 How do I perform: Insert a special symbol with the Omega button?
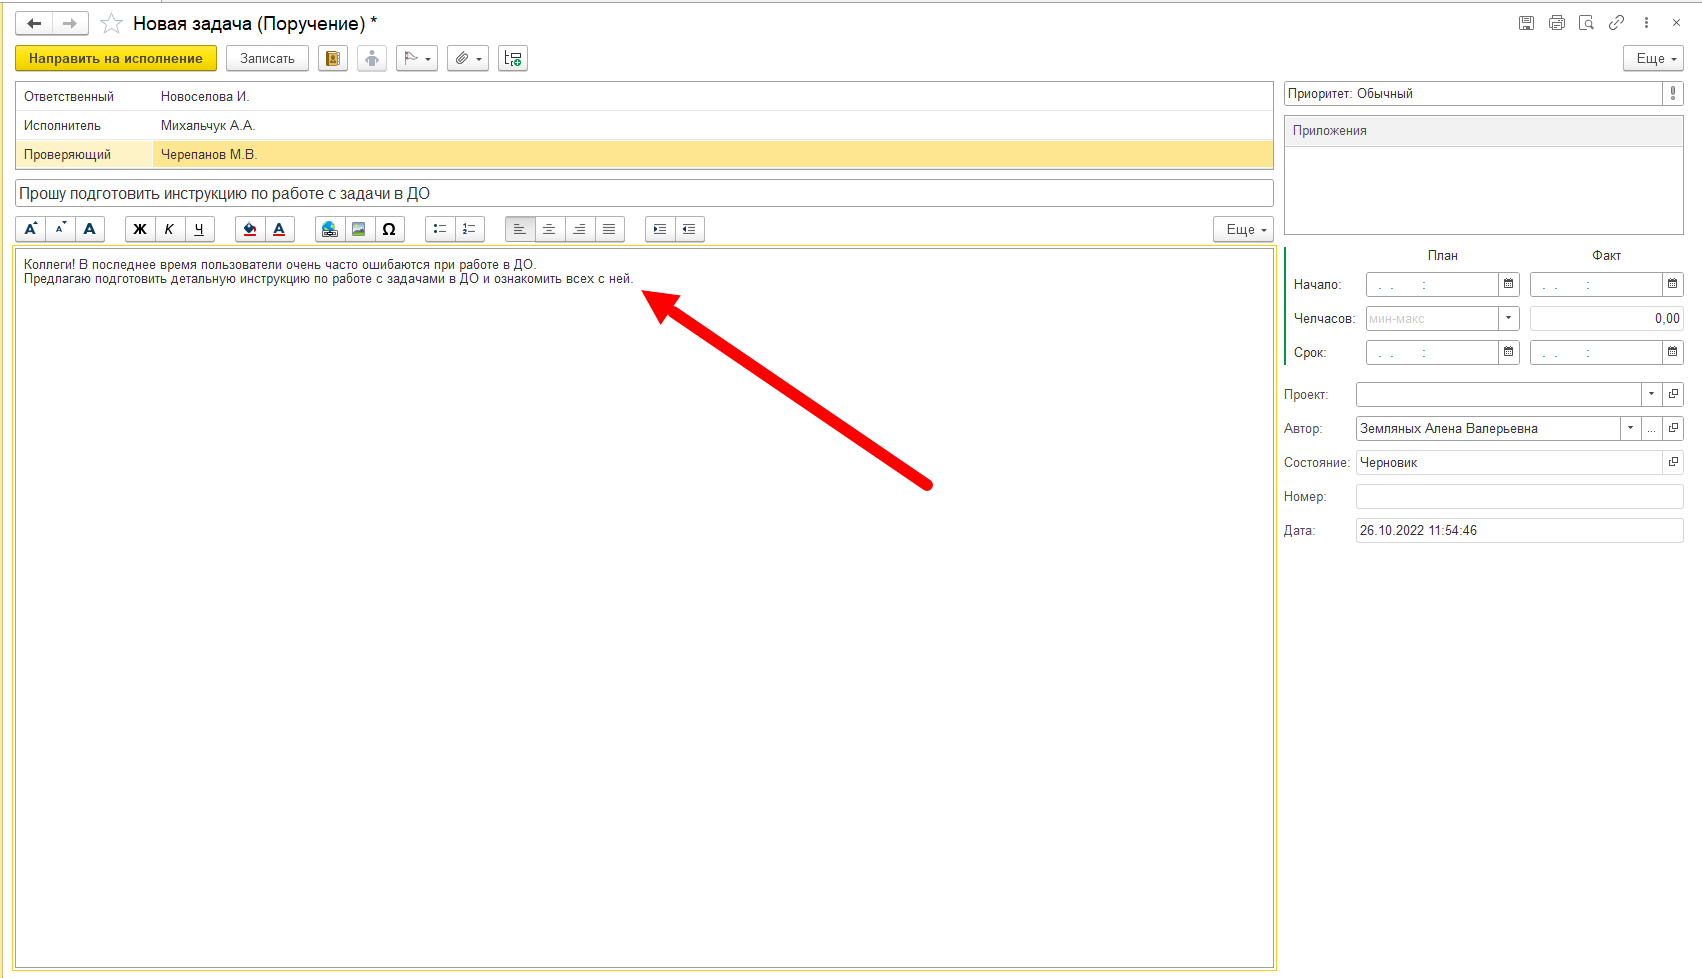(x=389, y=229)
